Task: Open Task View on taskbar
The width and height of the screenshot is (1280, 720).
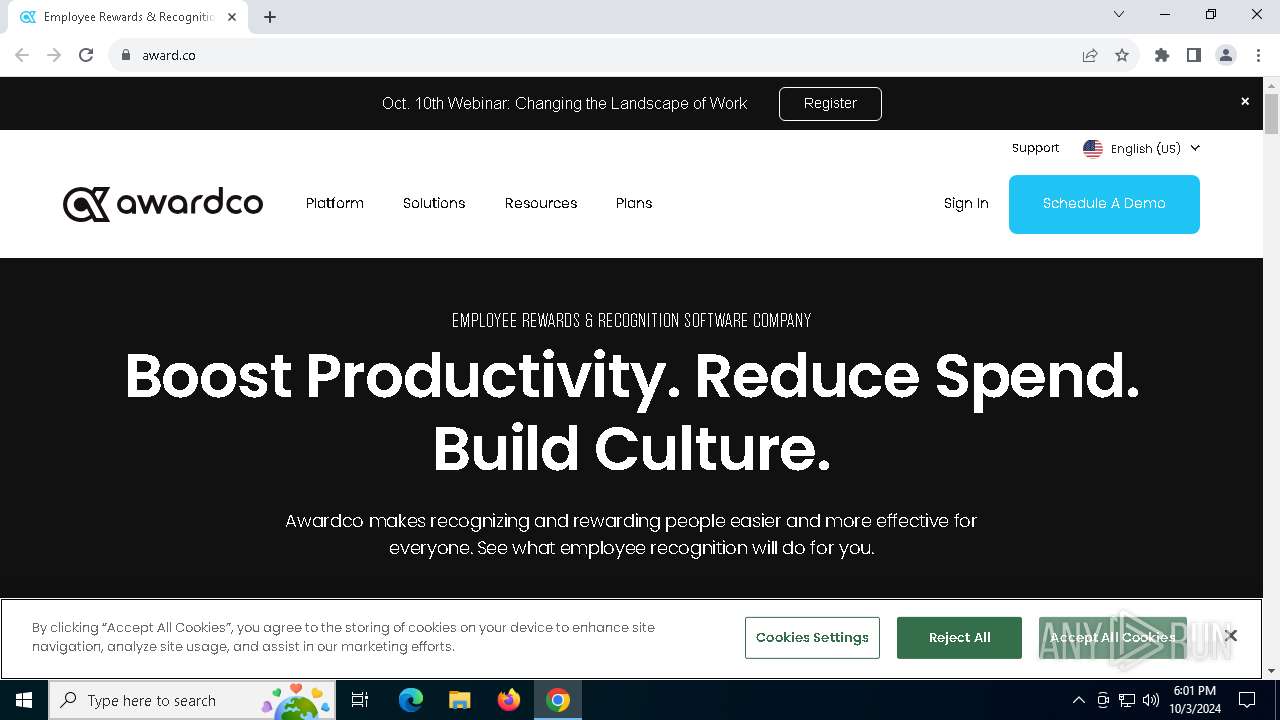Action: pos(360,700)
